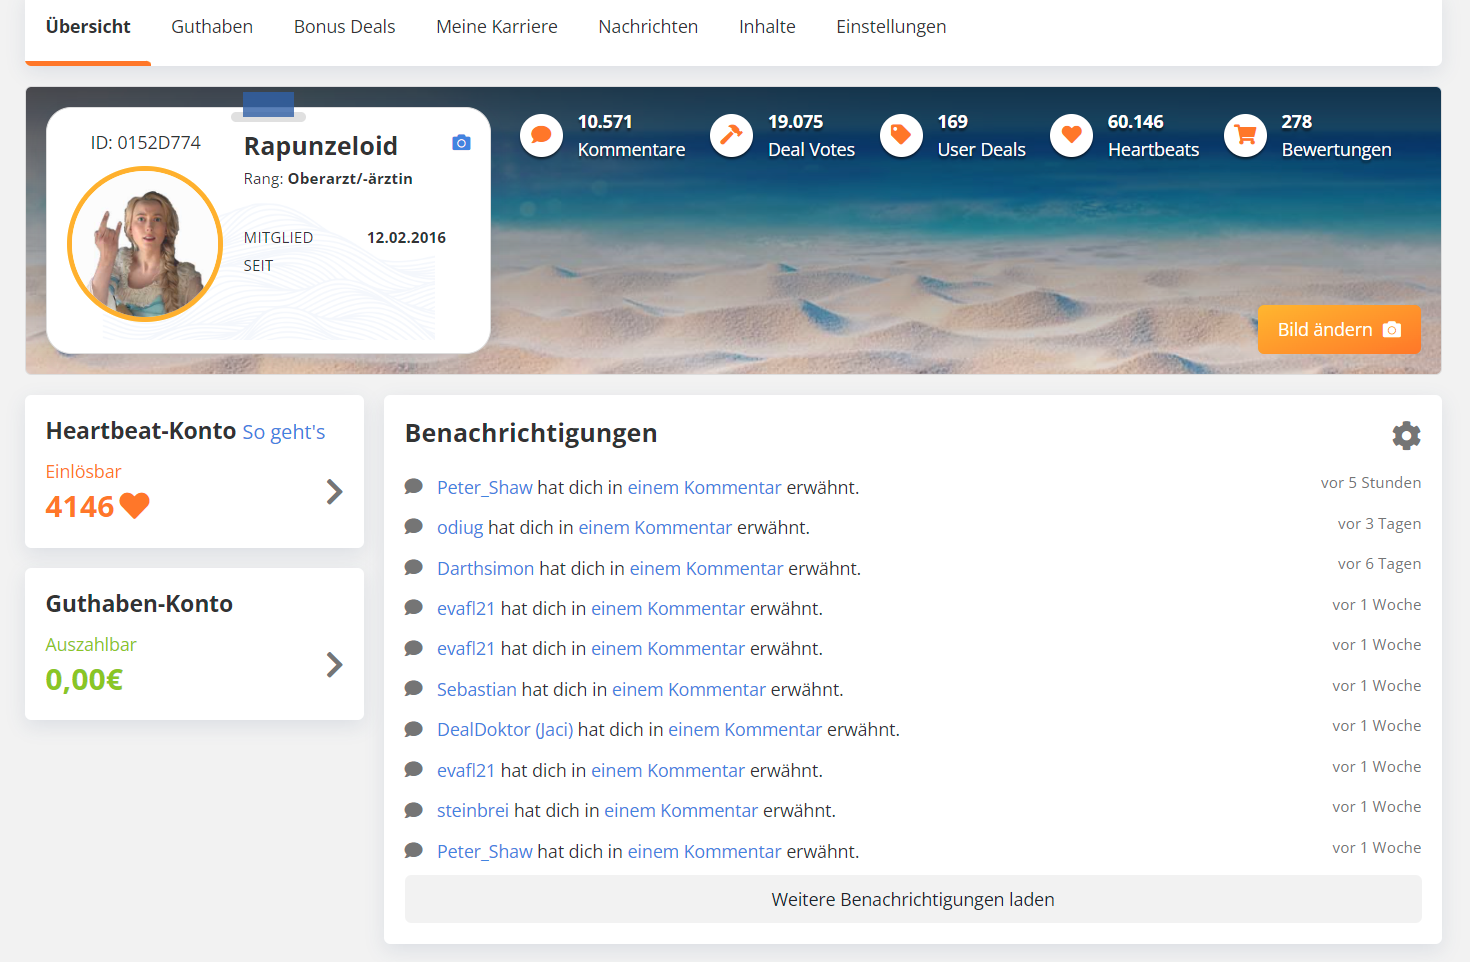The image size is (1470, 962).
Task: Open the Übersicht tab
Action: 88,27
